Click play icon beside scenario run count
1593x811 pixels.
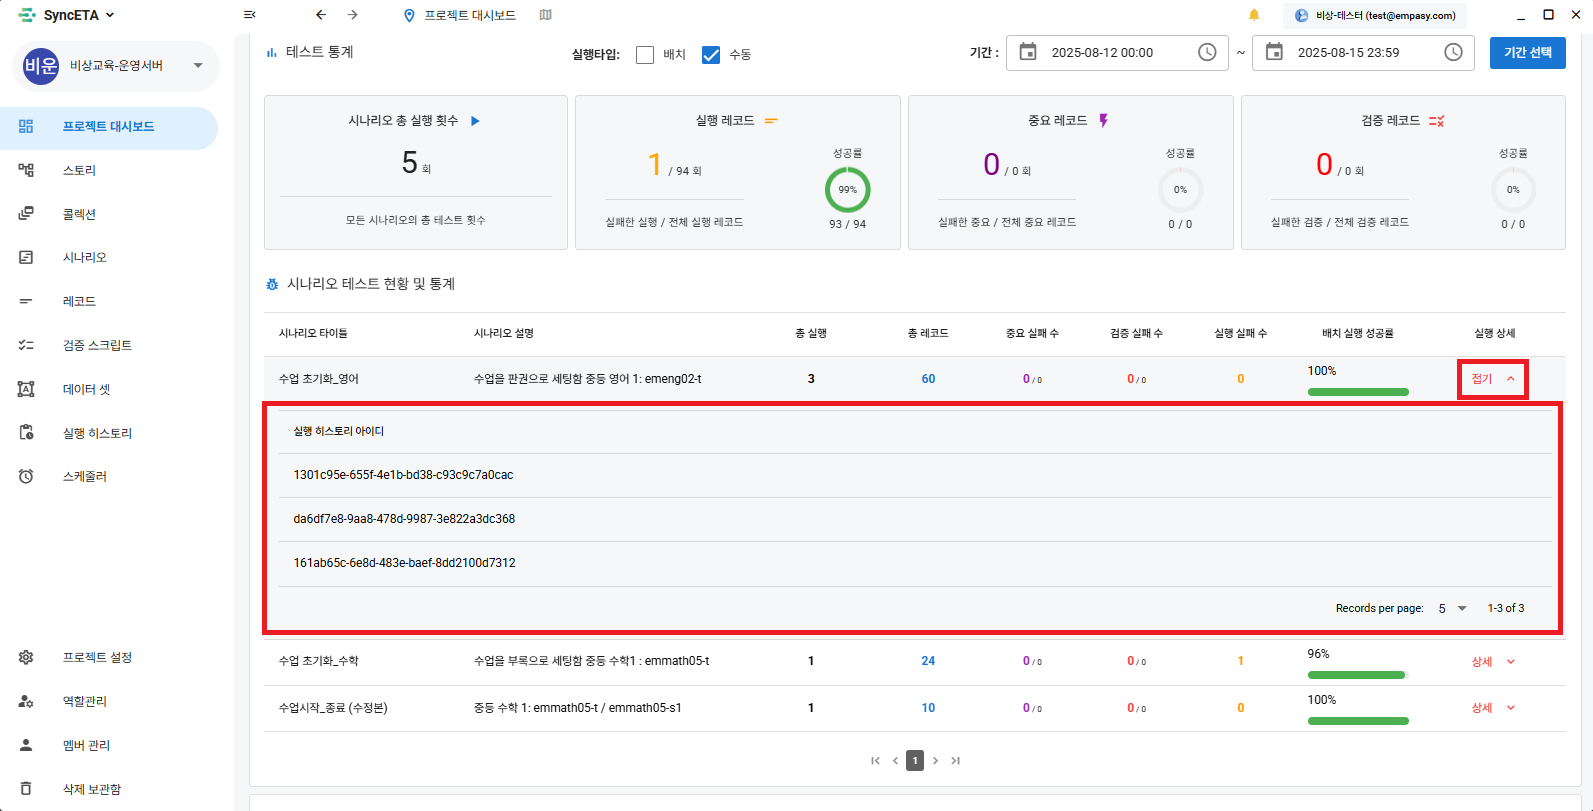click(475, 121)
